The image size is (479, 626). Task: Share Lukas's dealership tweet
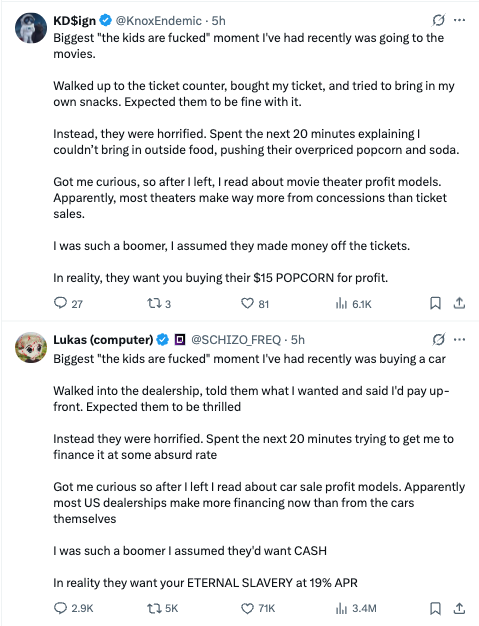(x=459, y=608)
